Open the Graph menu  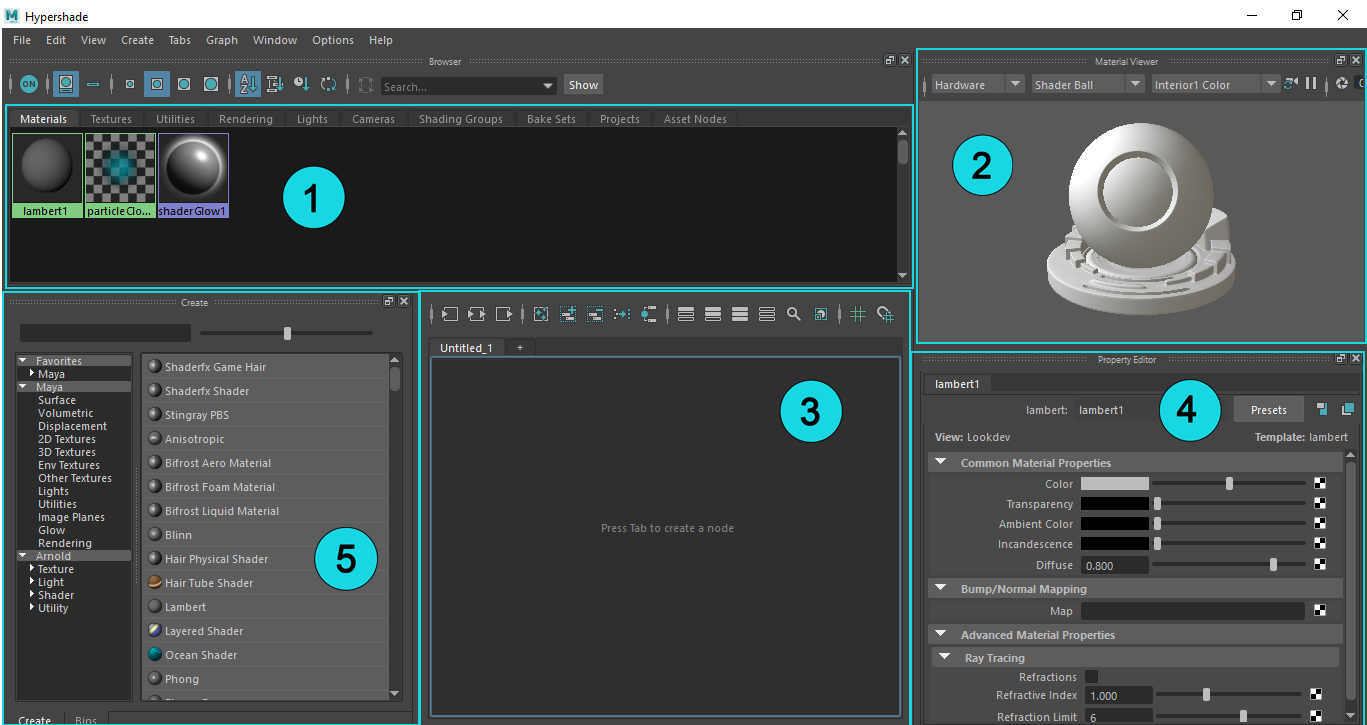[x=222, y=40]
